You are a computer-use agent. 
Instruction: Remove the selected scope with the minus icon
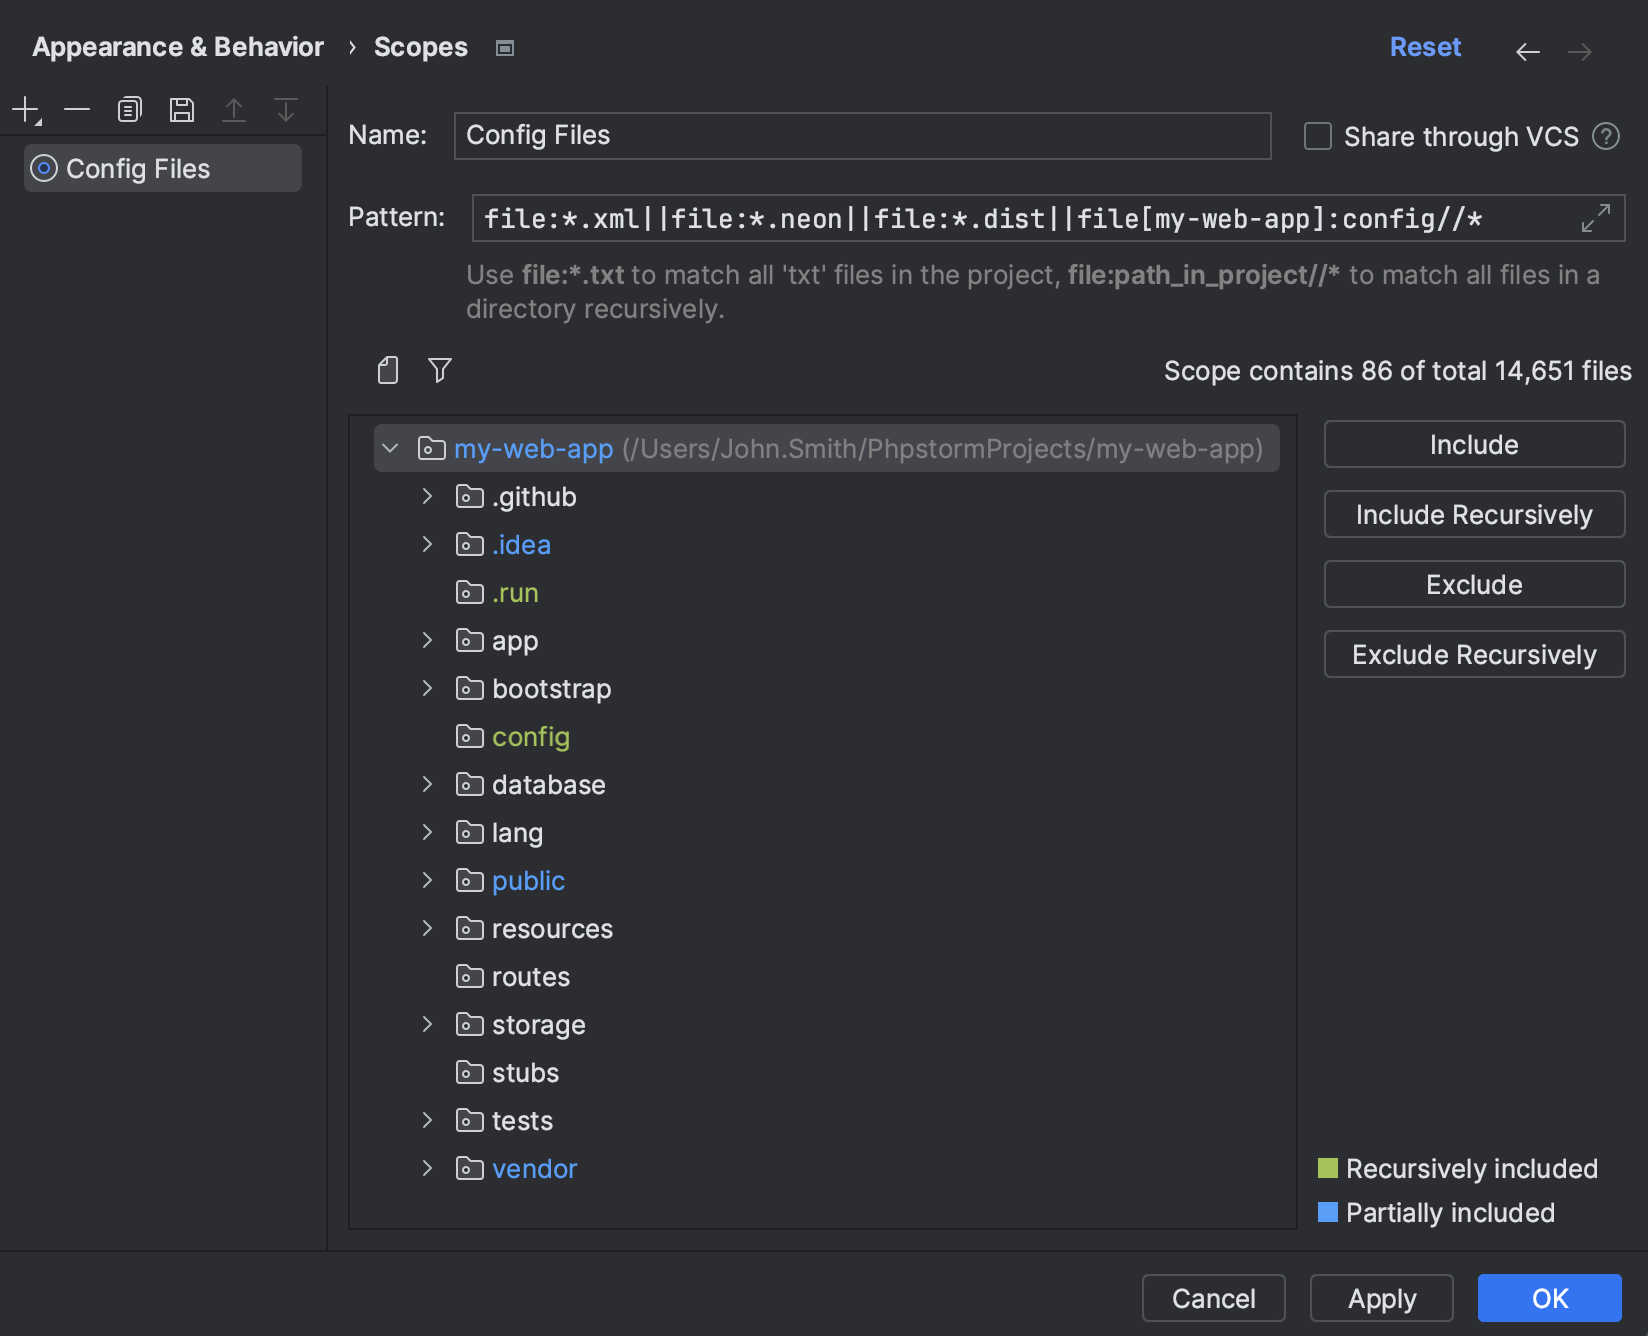(77, 110)
